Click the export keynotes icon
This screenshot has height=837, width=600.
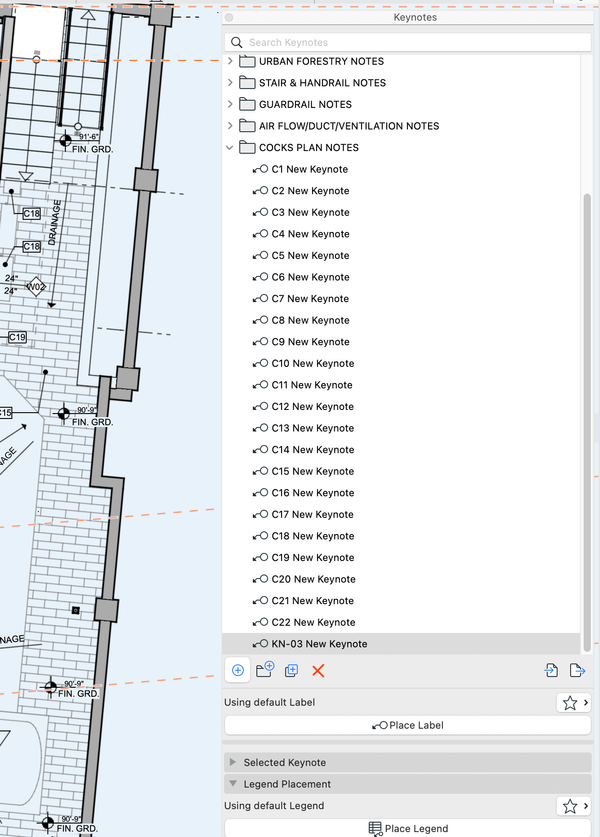pyautogui.click(x=578, y=670)
